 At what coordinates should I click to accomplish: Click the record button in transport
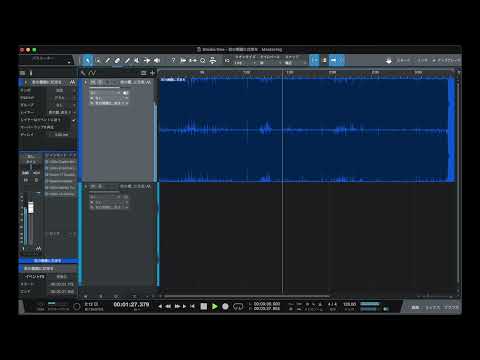coord(225,306)
